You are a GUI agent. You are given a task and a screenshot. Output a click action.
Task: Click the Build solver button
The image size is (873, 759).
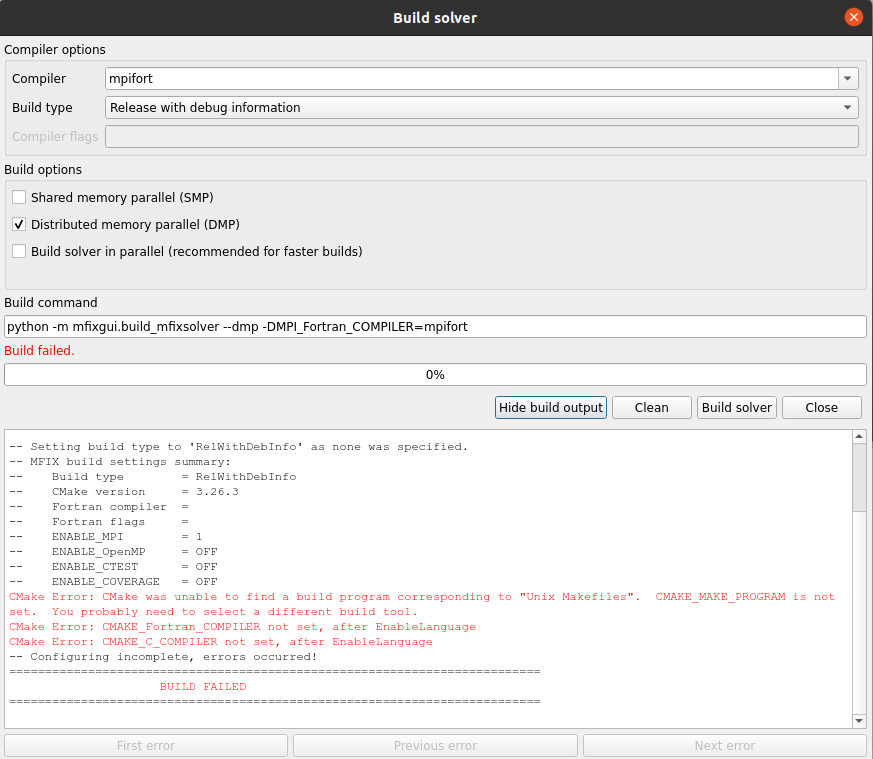pos(737,408)
